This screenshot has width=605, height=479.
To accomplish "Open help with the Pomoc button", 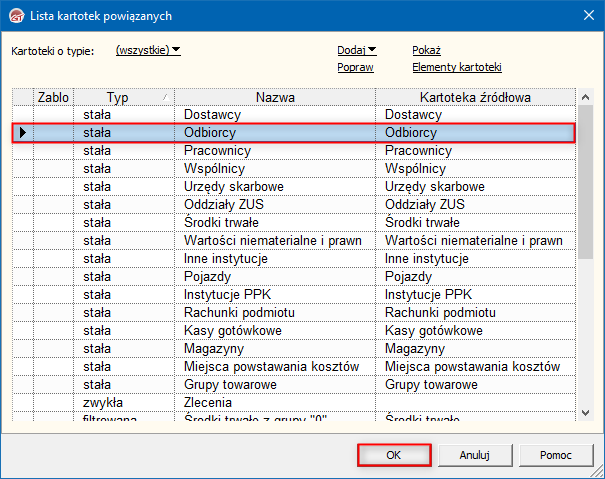I will 555,455.
